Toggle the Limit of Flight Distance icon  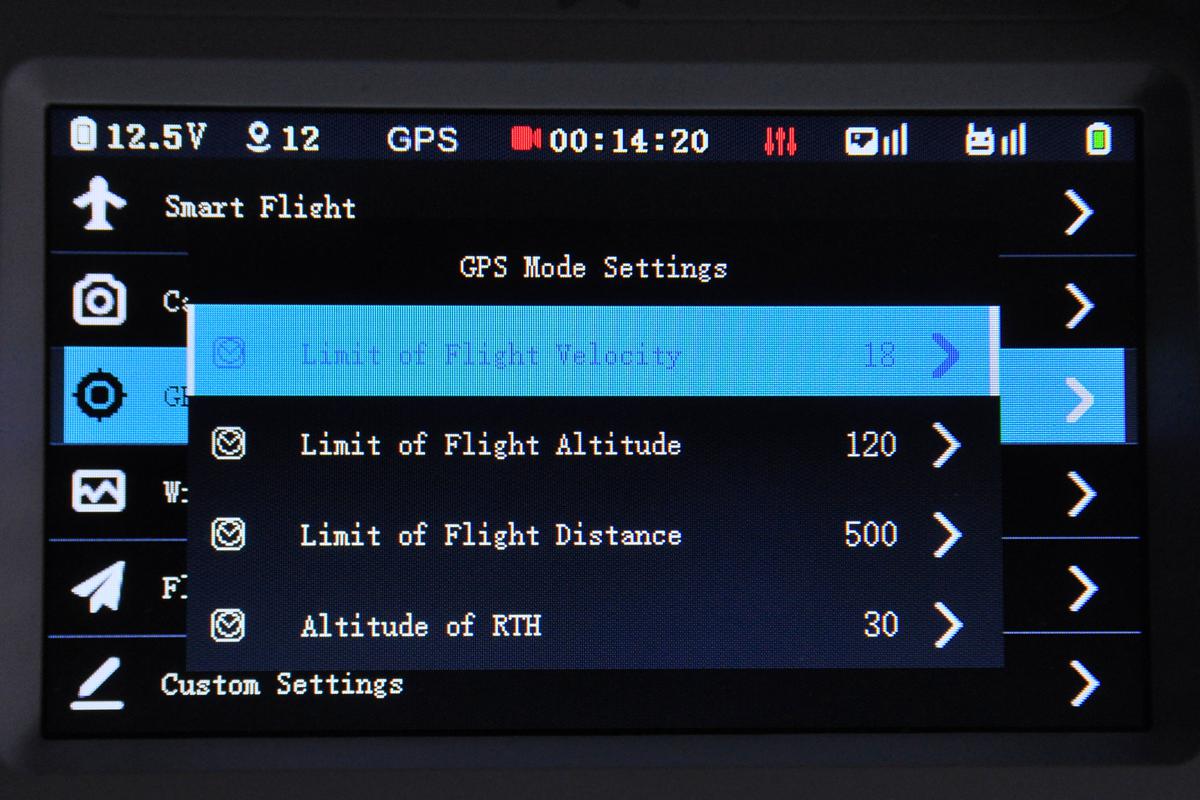[x=229, y=535]
